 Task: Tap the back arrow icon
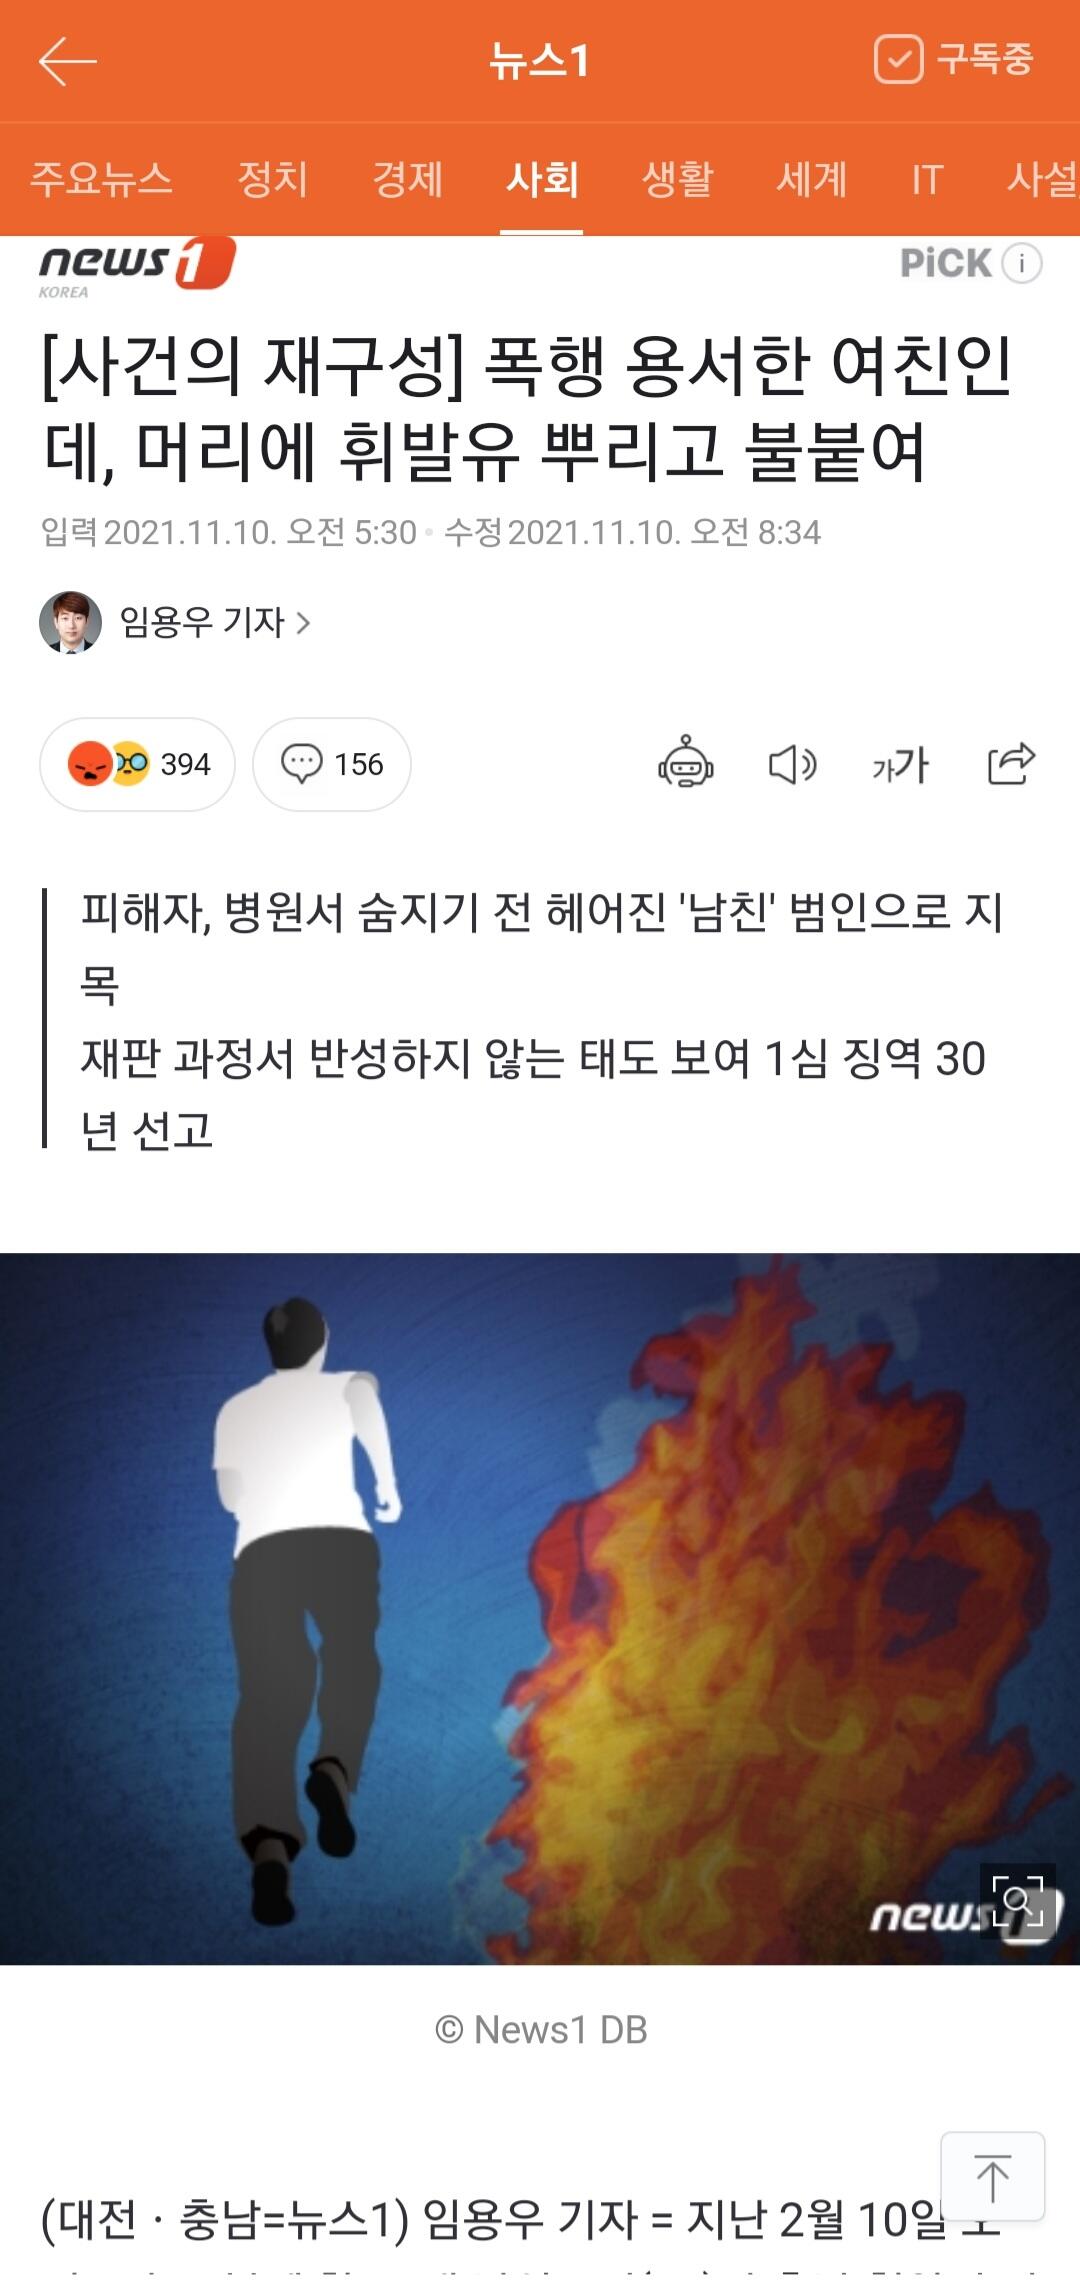[68, 62]
